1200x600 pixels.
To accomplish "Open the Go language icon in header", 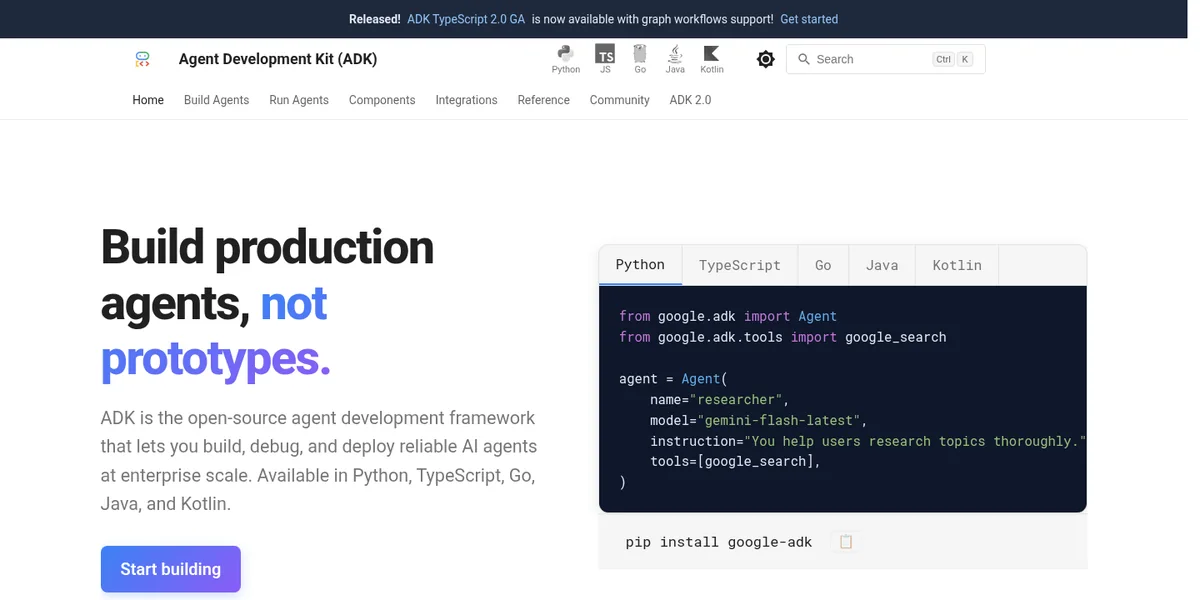I will click(640, 59).
